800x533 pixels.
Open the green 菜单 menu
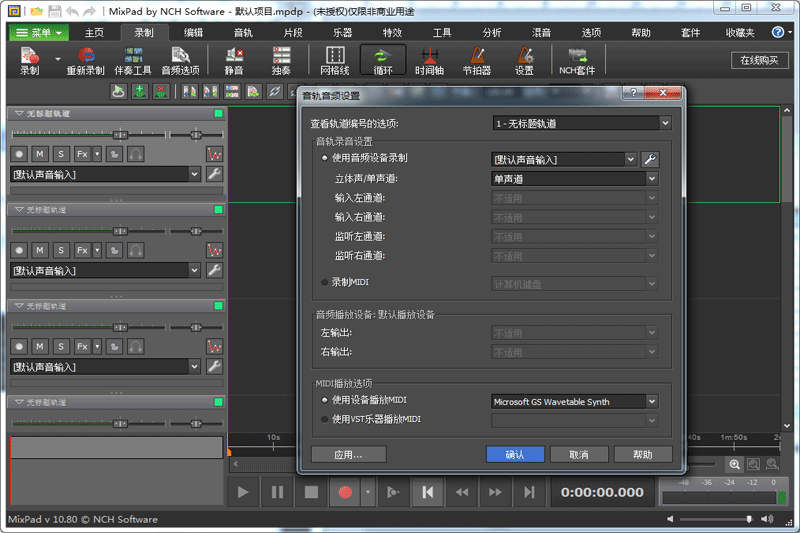39,33
